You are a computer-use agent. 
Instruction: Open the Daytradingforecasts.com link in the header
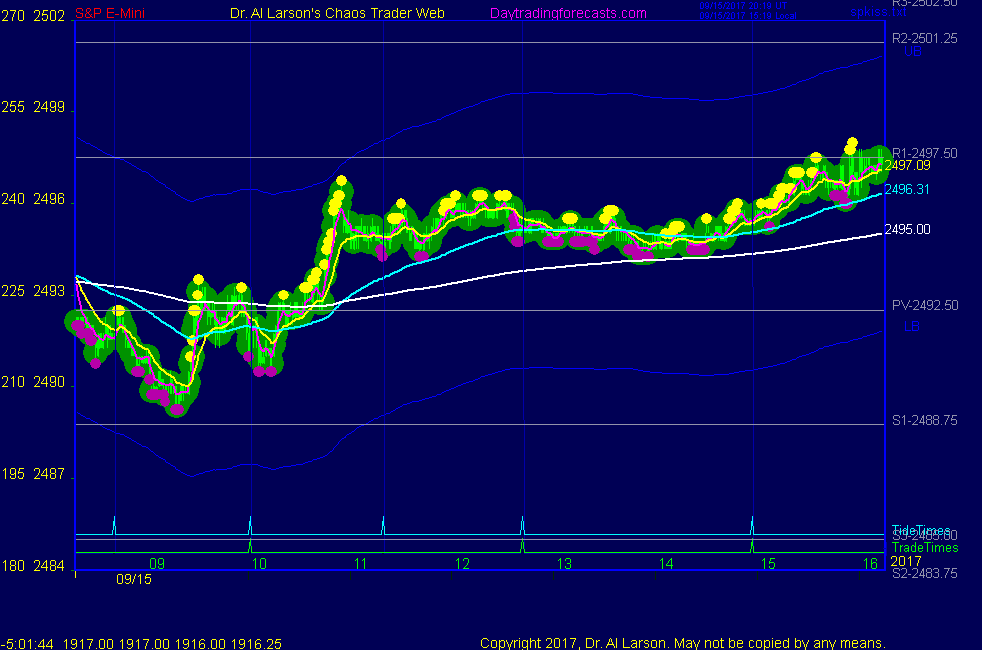(568, 13)
